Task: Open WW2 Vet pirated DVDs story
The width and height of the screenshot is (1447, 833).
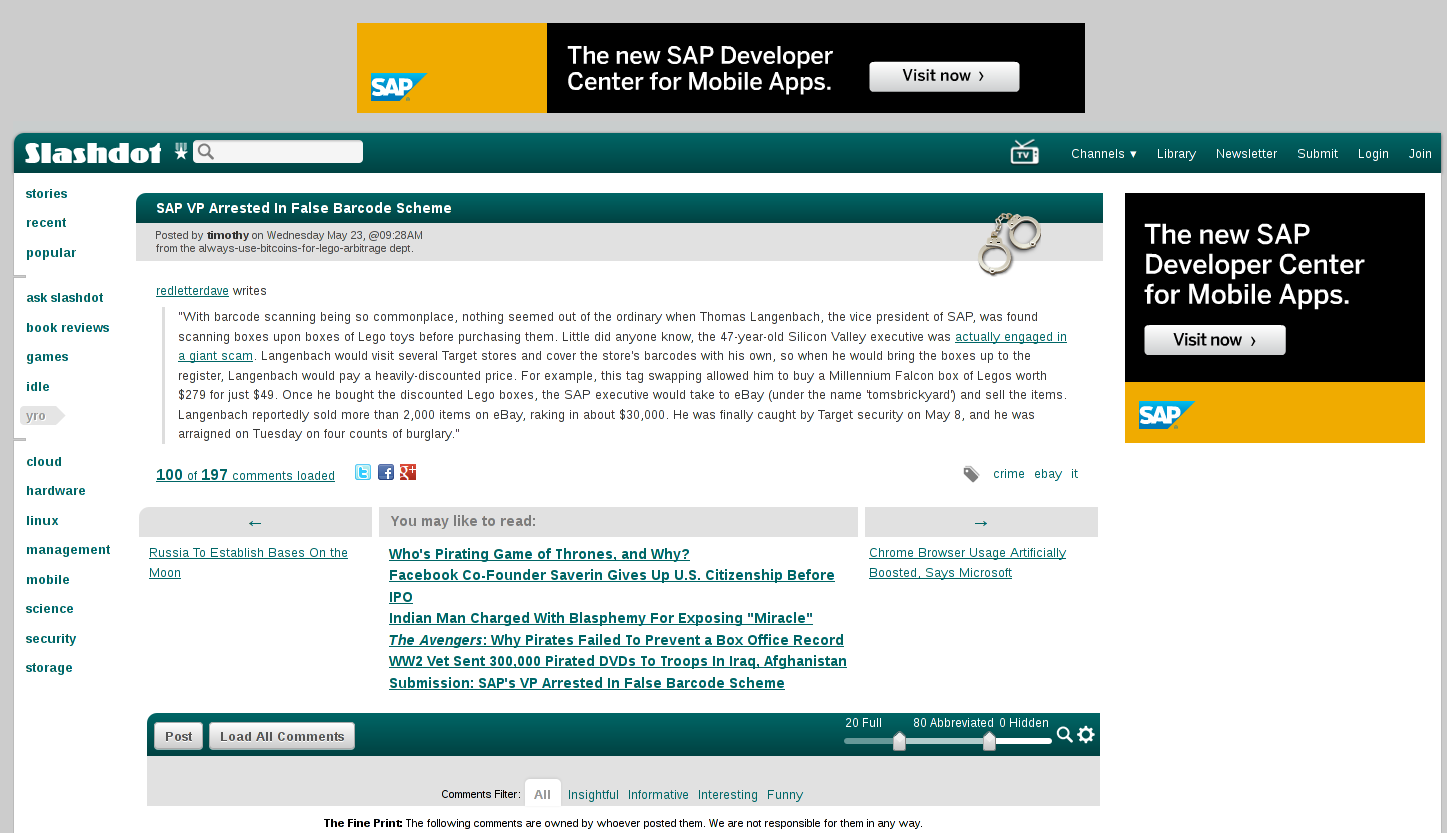Action: 618,661
